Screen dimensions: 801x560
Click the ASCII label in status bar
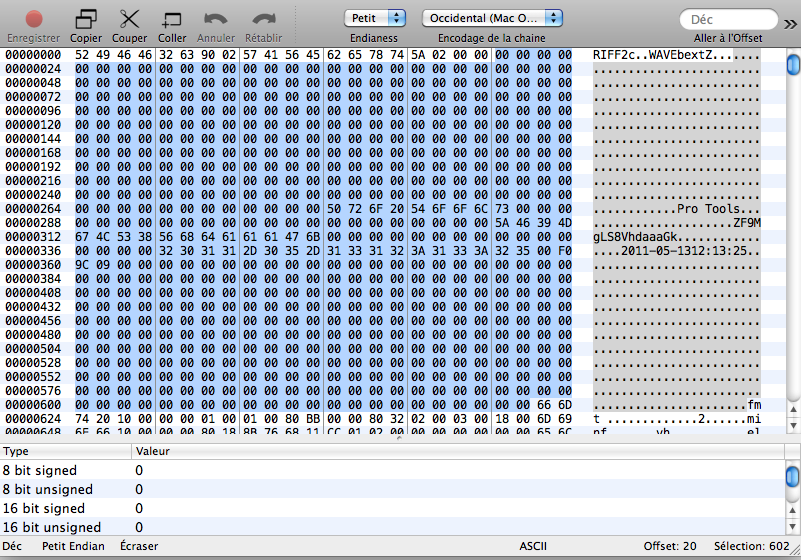(533, 546)
